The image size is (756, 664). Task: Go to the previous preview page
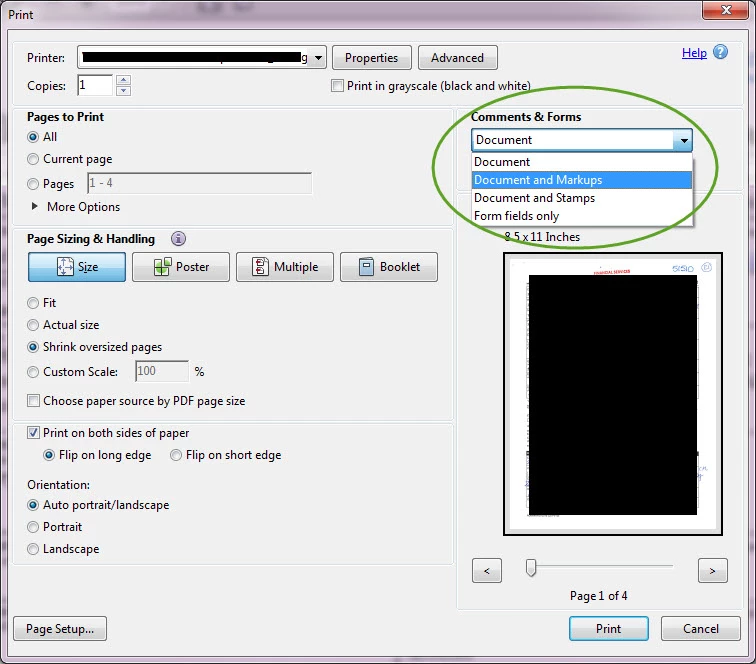click(x=487, y=571)
